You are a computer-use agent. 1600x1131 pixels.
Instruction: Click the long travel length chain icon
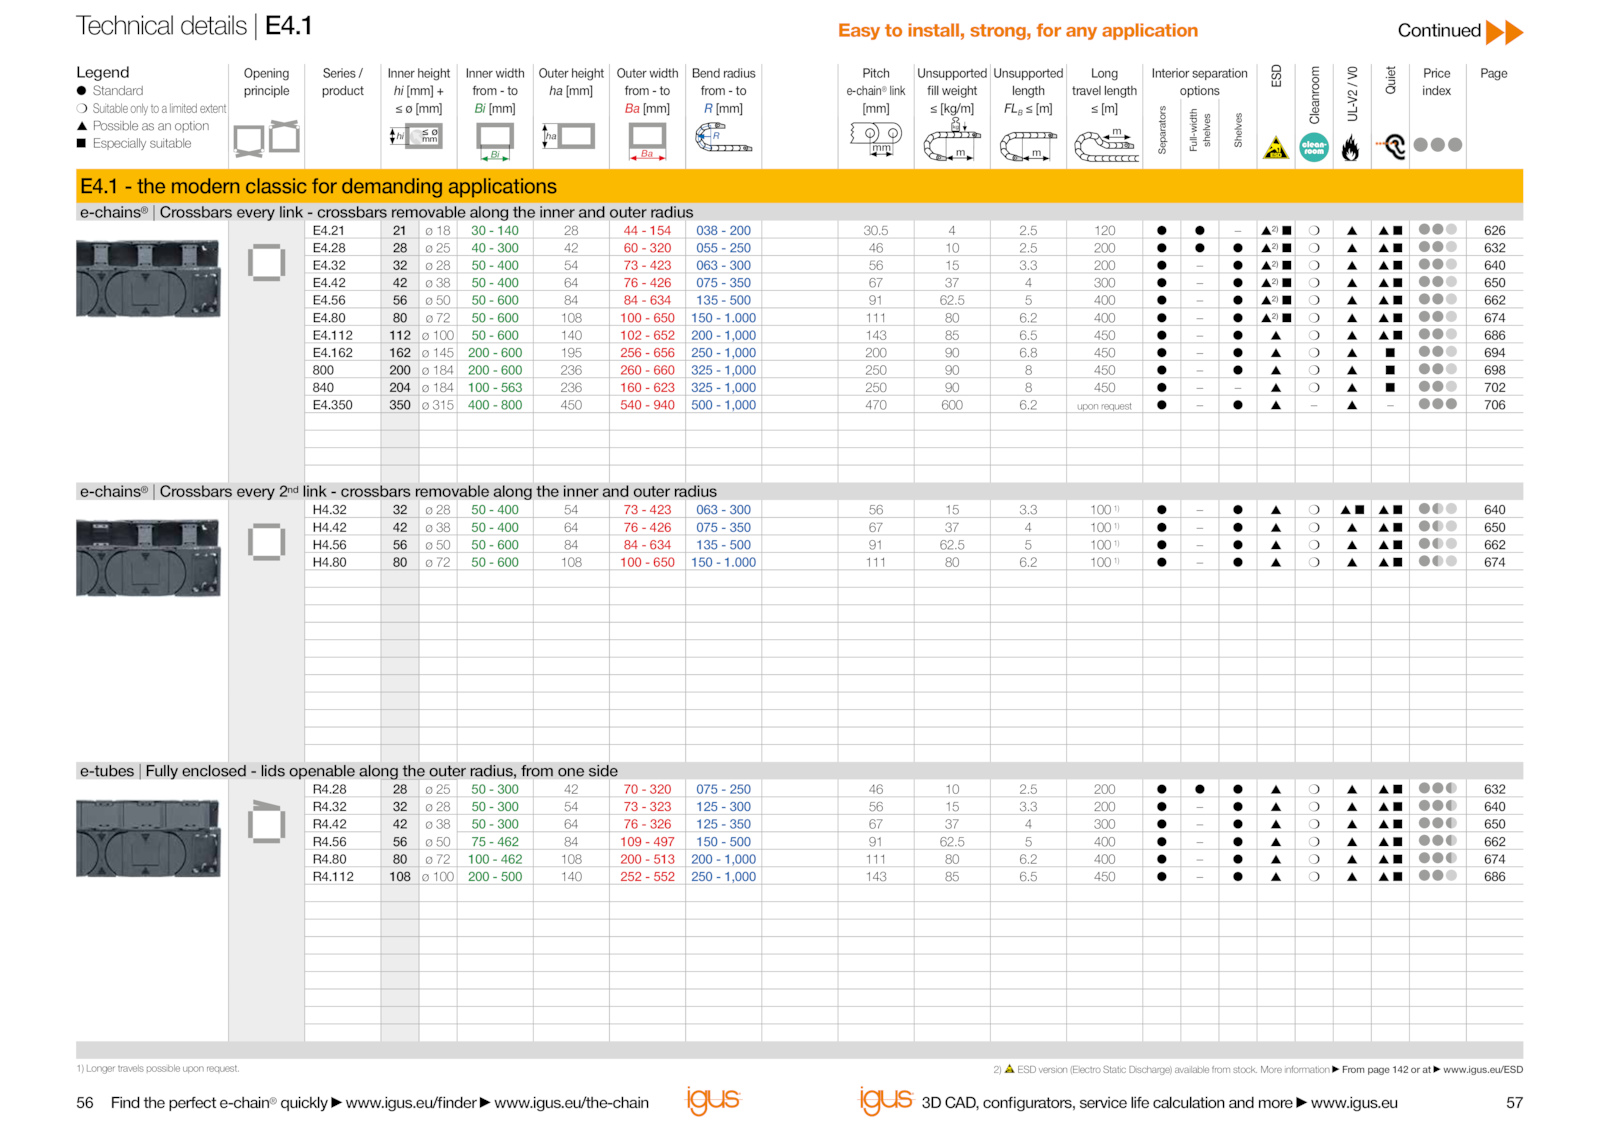click(x=1106, y=146)
